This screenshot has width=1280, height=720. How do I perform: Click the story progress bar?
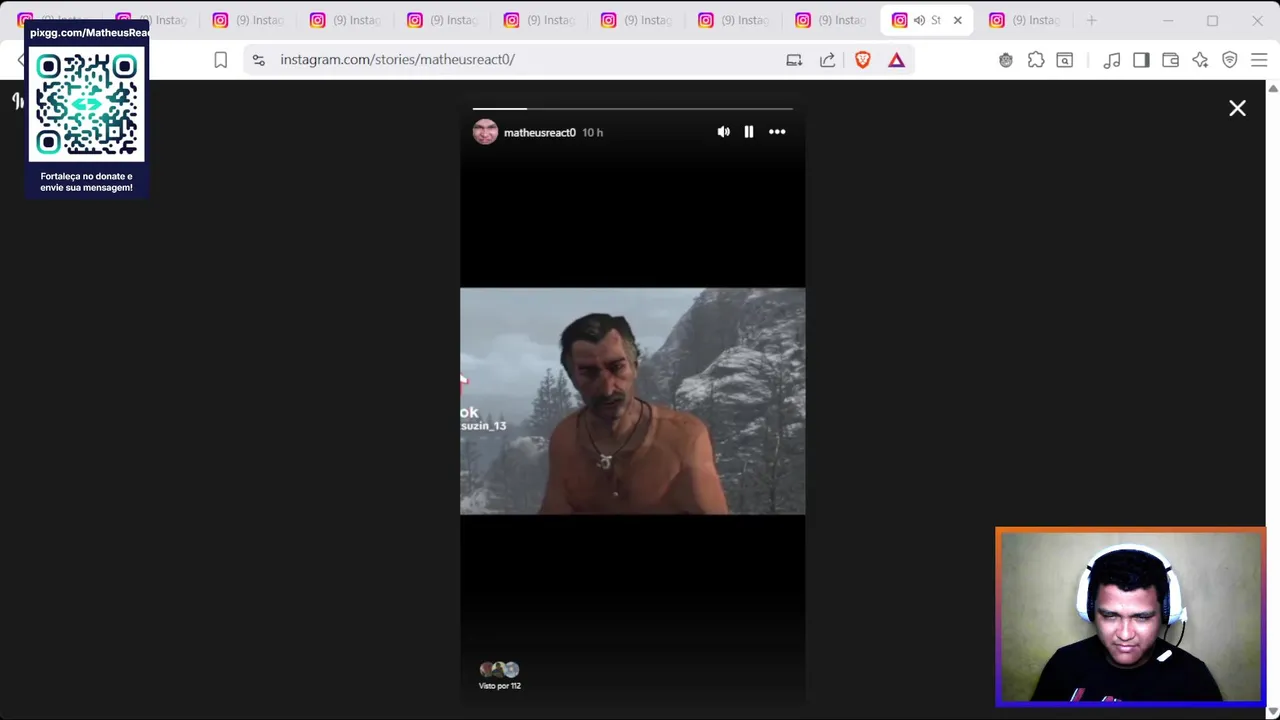click(x=632, y=108)
